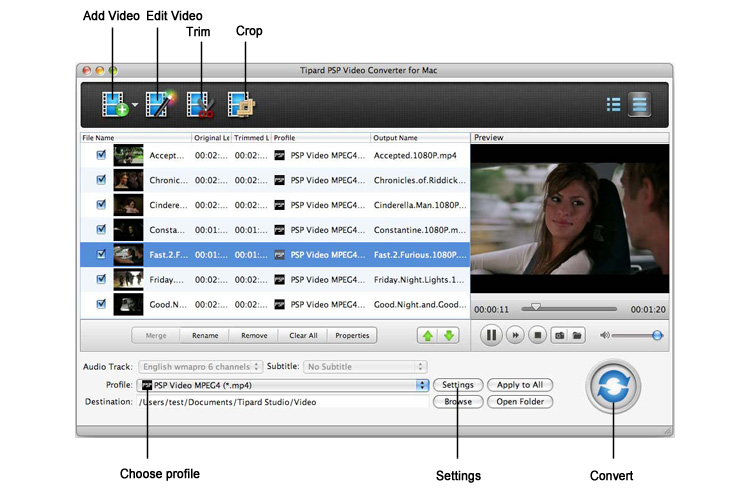Click the Open Folder button
Screen dimensions: 750x500
coord(520,401)
